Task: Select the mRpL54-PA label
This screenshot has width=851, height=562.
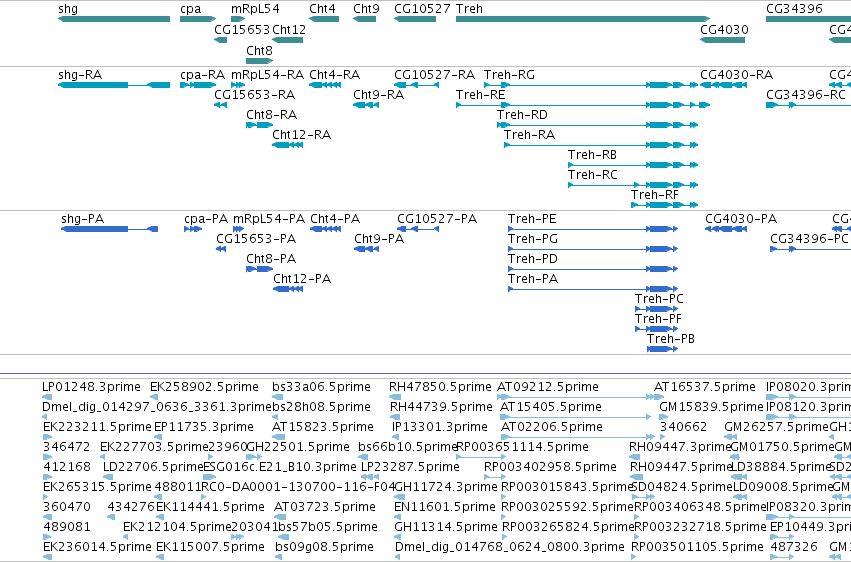Action: [x=269, y=219]
